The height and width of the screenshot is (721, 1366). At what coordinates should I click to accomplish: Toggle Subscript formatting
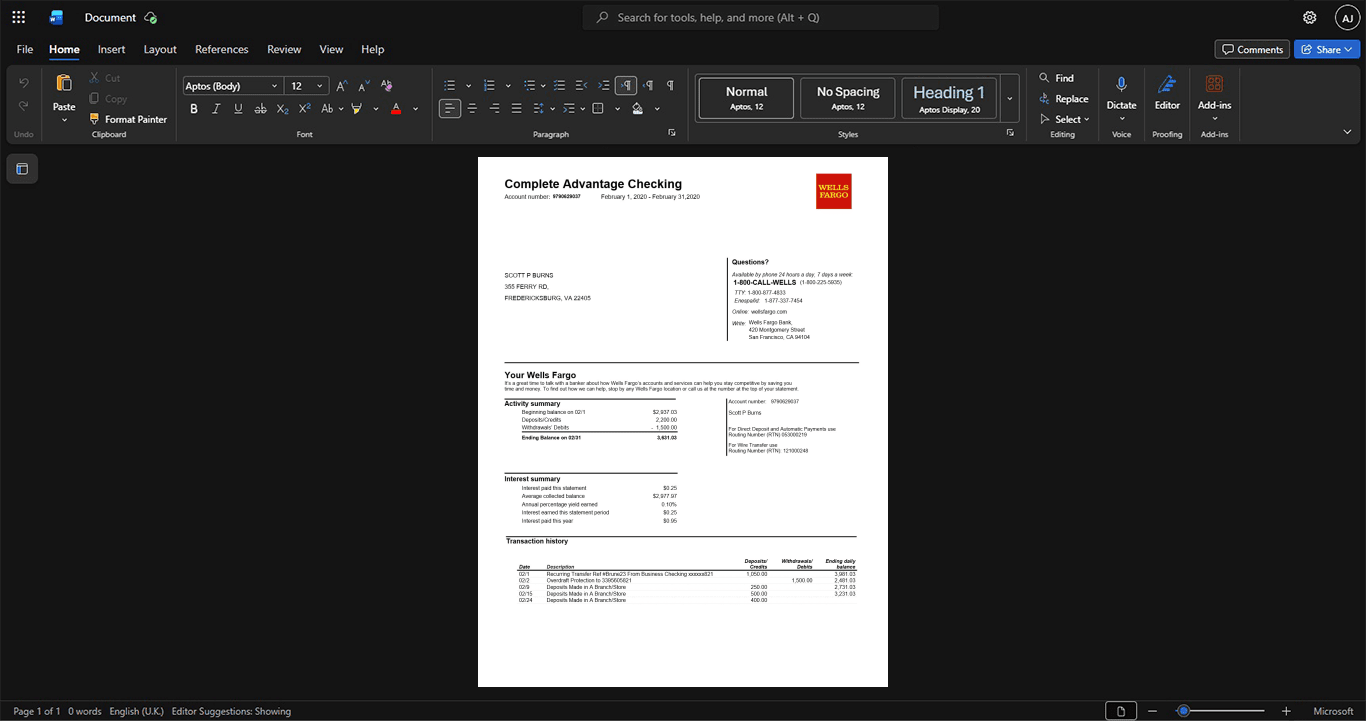(282, 109)
